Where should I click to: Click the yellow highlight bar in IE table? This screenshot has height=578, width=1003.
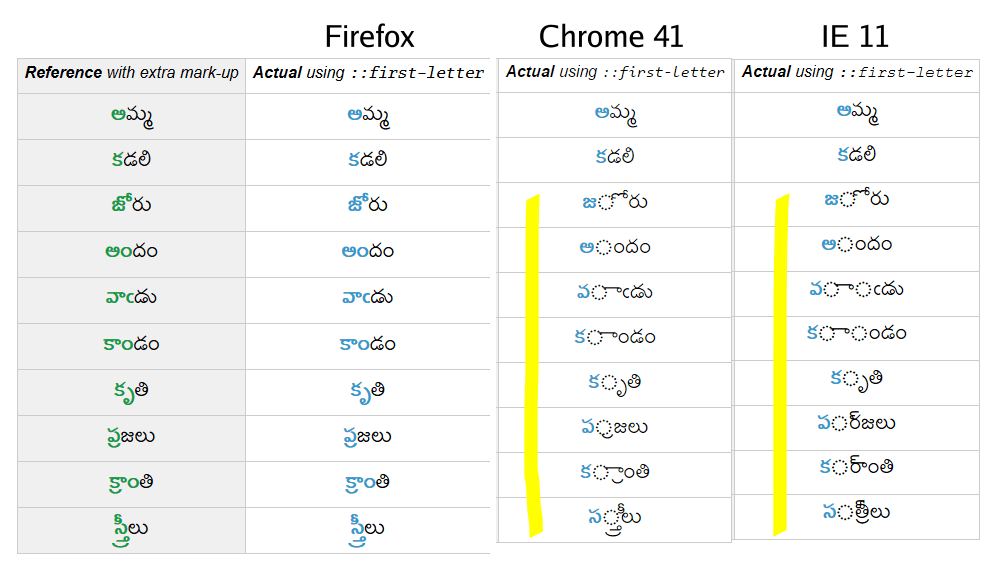pyautogui.click(x=780, y=364)
